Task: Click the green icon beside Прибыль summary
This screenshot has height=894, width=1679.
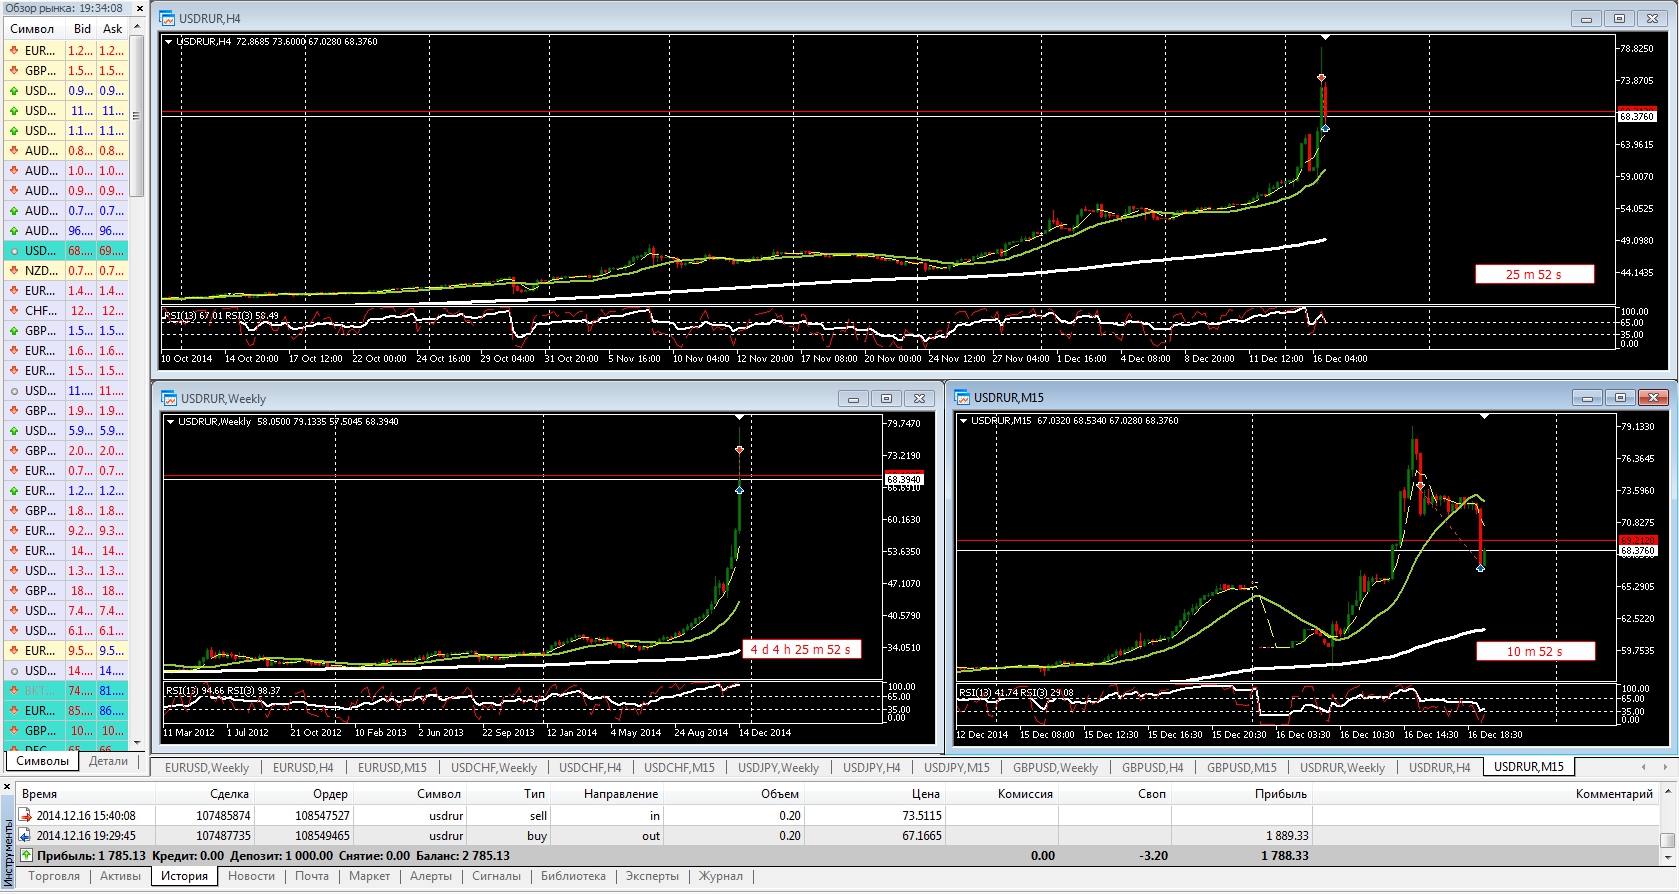Action: pos(25,855)
